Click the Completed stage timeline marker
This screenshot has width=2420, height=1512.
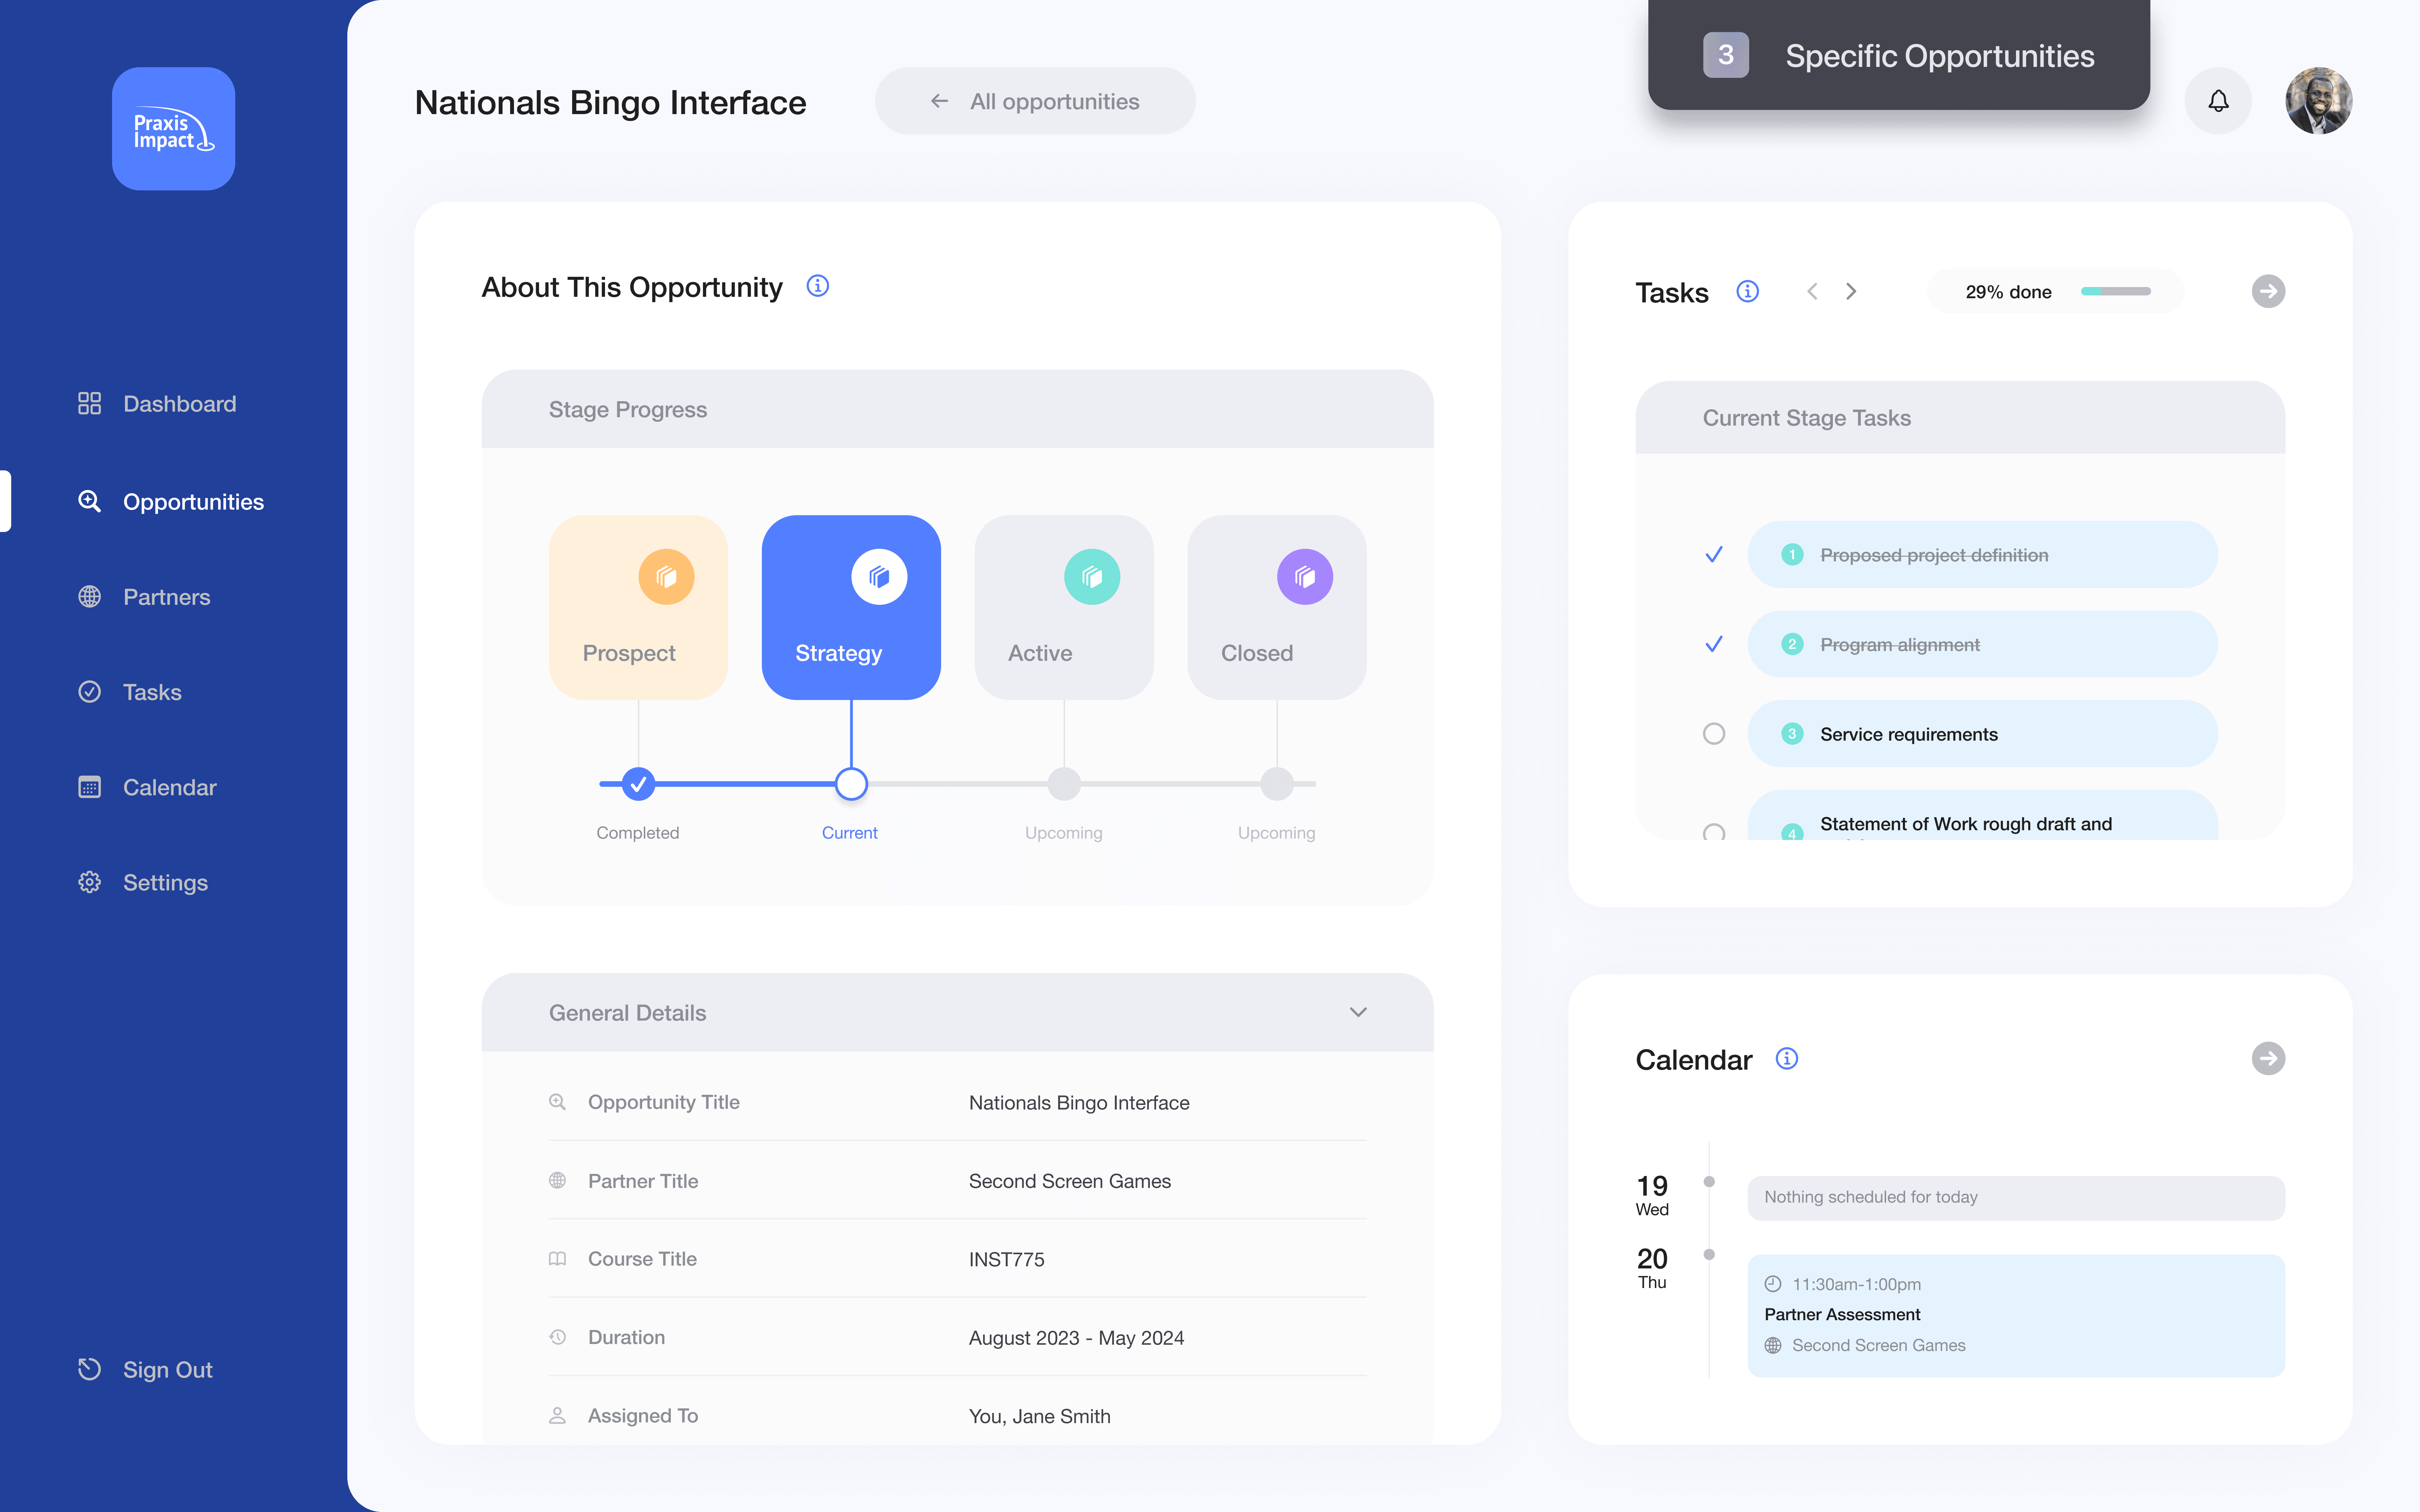coord(638,784)
